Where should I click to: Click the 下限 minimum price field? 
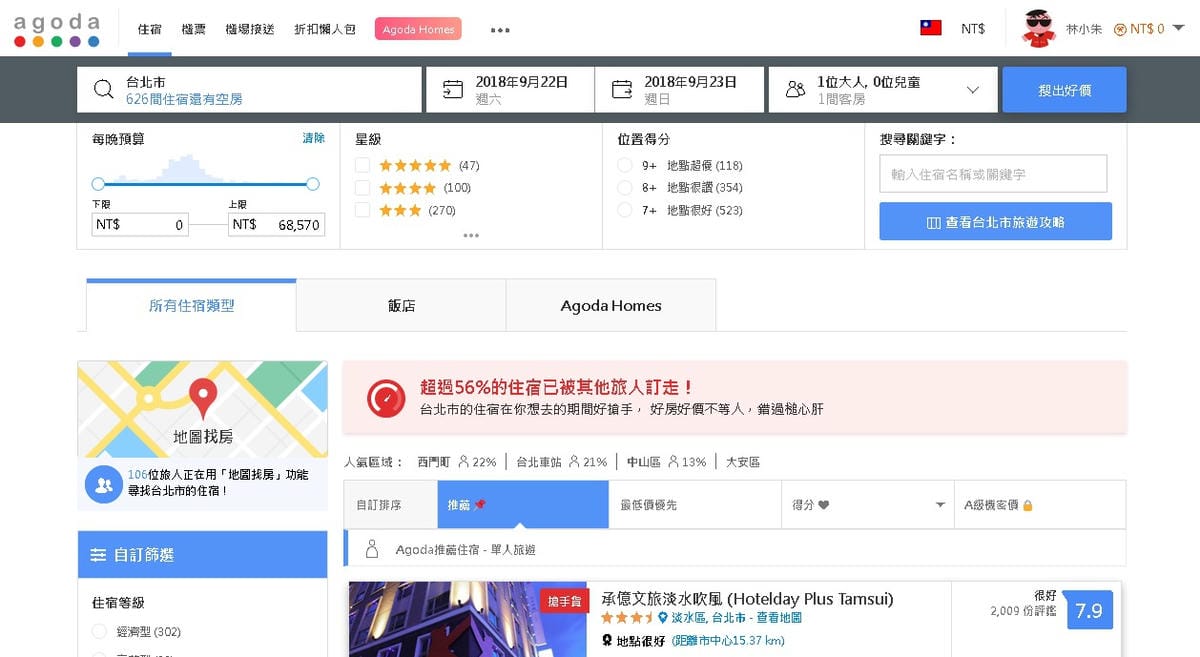tap(140, 225)
